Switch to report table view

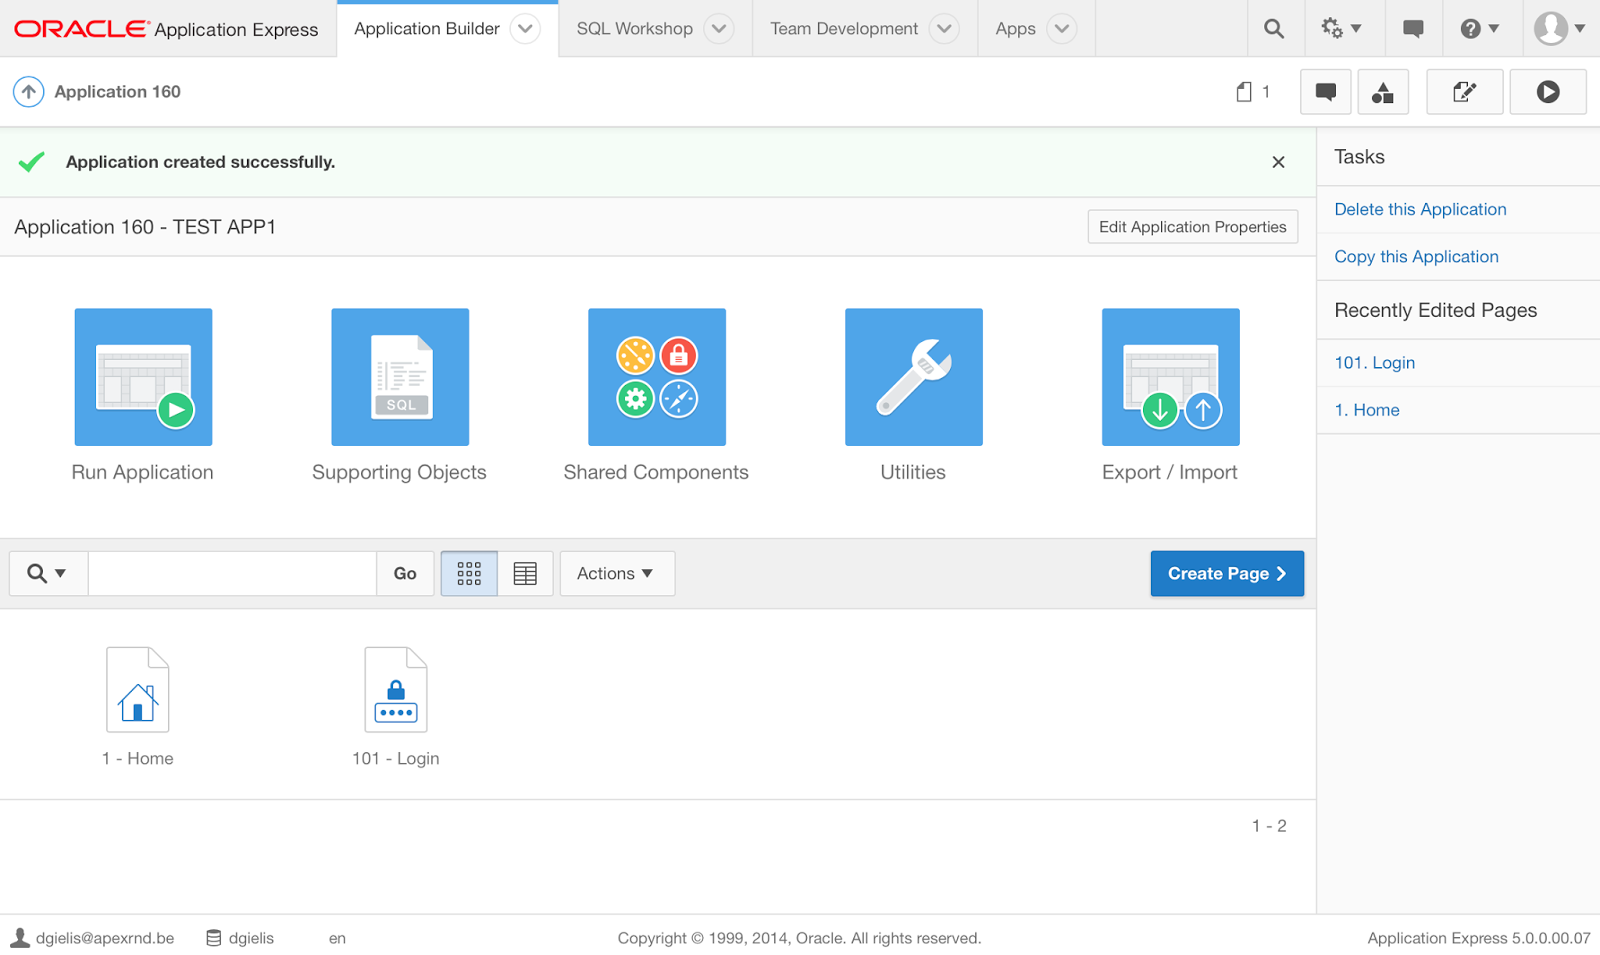[525, 574]
